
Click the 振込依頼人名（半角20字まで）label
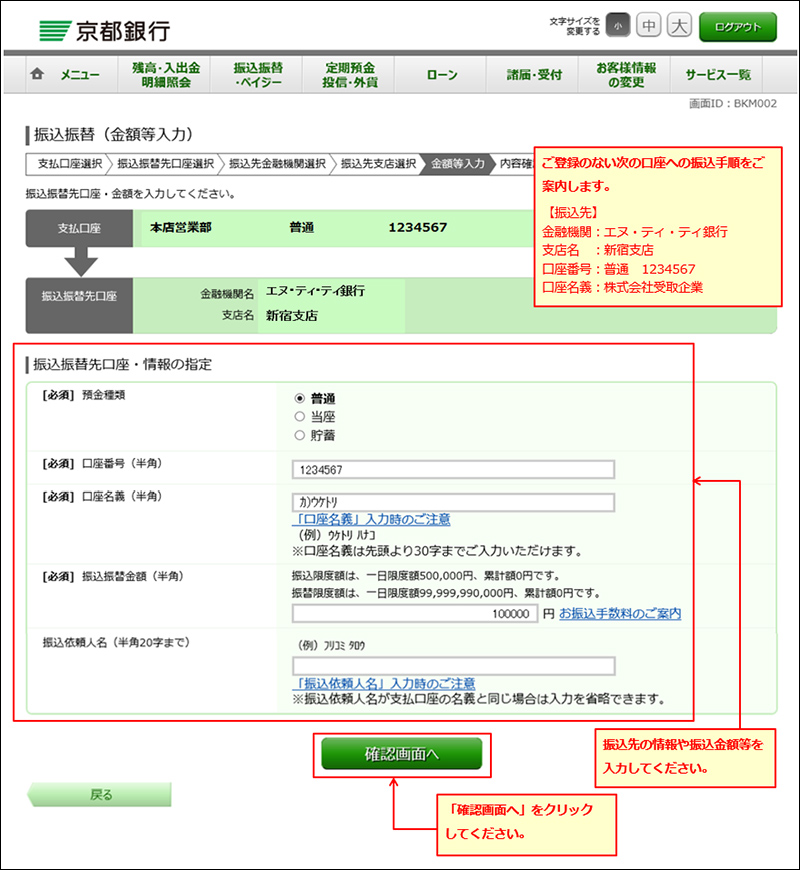116,642
